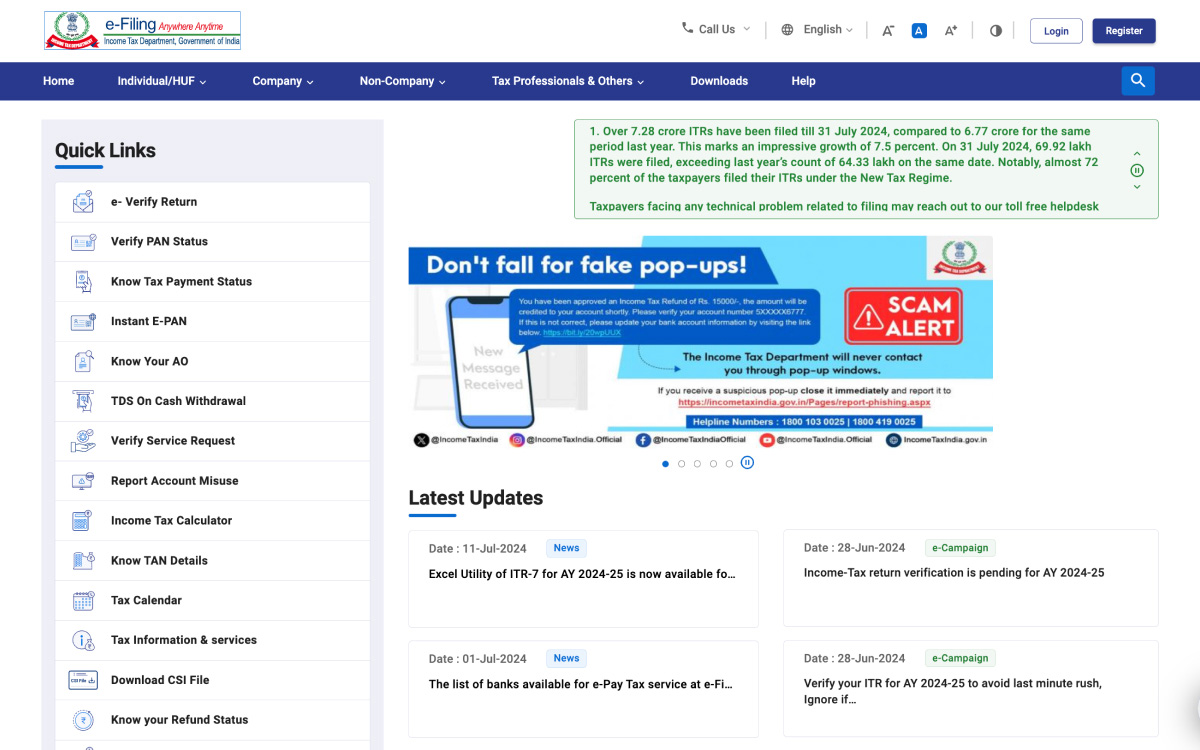Click the e-Filing Income Tax logo
Viewport: 1200px width, 750px height.
(142, 30)
